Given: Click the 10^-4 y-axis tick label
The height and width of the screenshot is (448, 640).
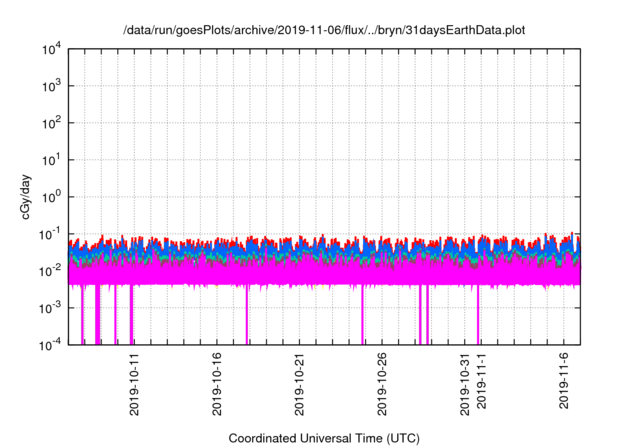Looking at the screenshot, I should pos(50,346).
